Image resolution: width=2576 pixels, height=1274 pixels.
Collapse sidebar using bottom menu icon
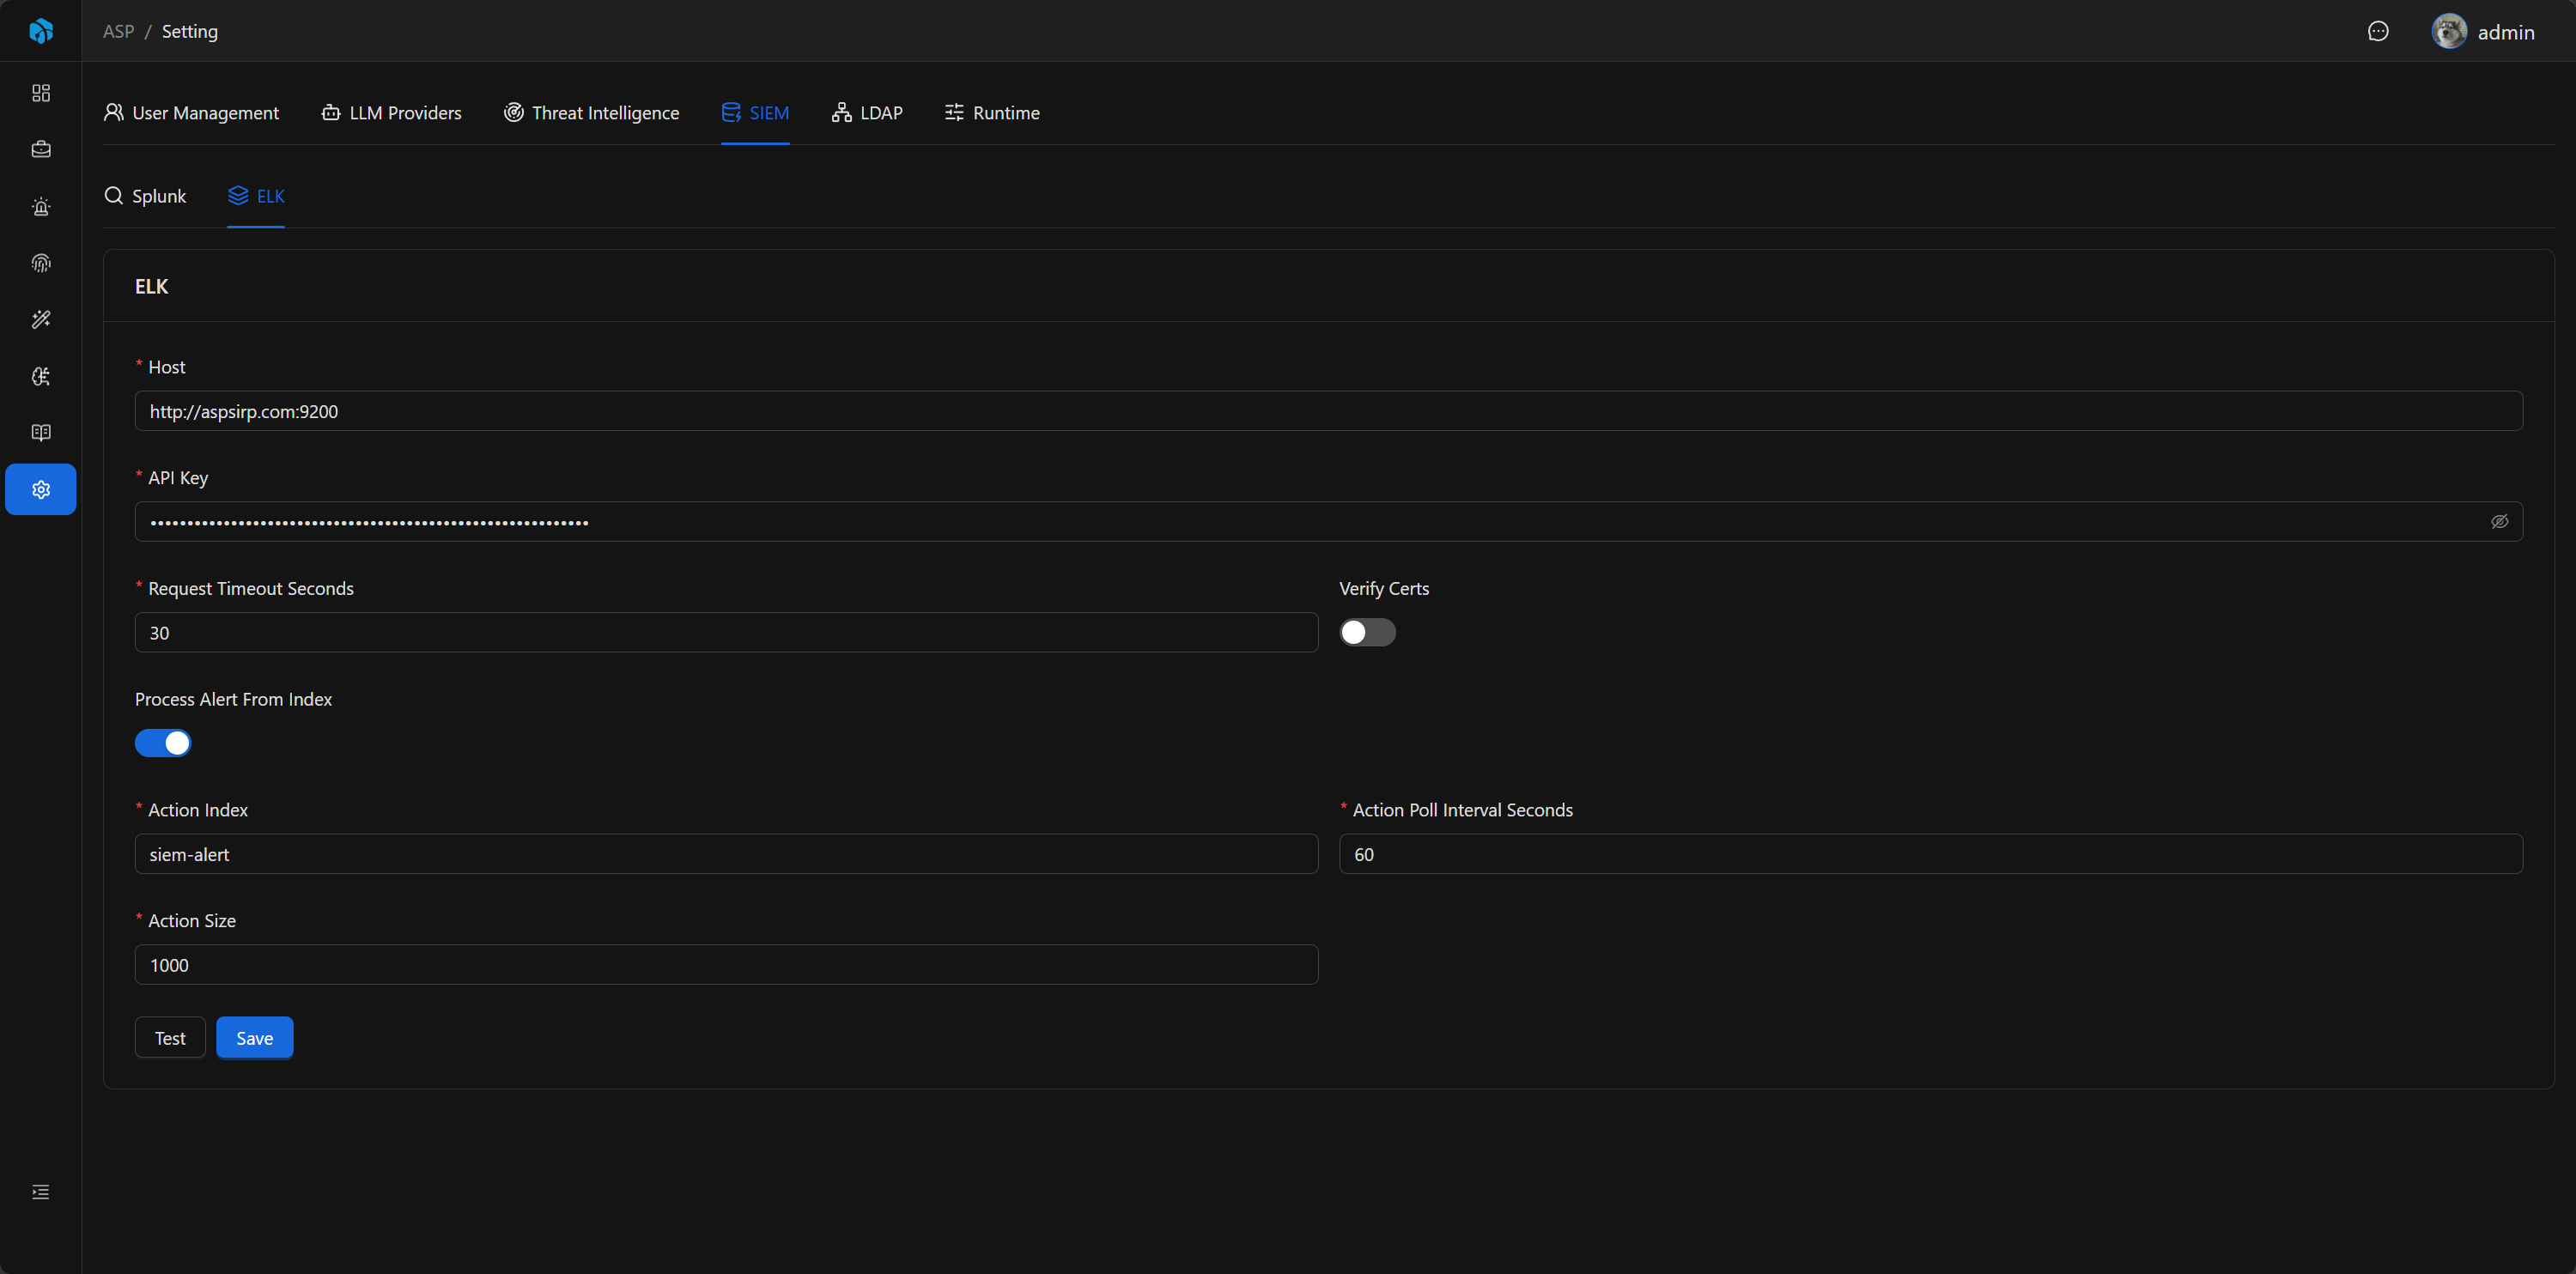tap(41, 1192)
